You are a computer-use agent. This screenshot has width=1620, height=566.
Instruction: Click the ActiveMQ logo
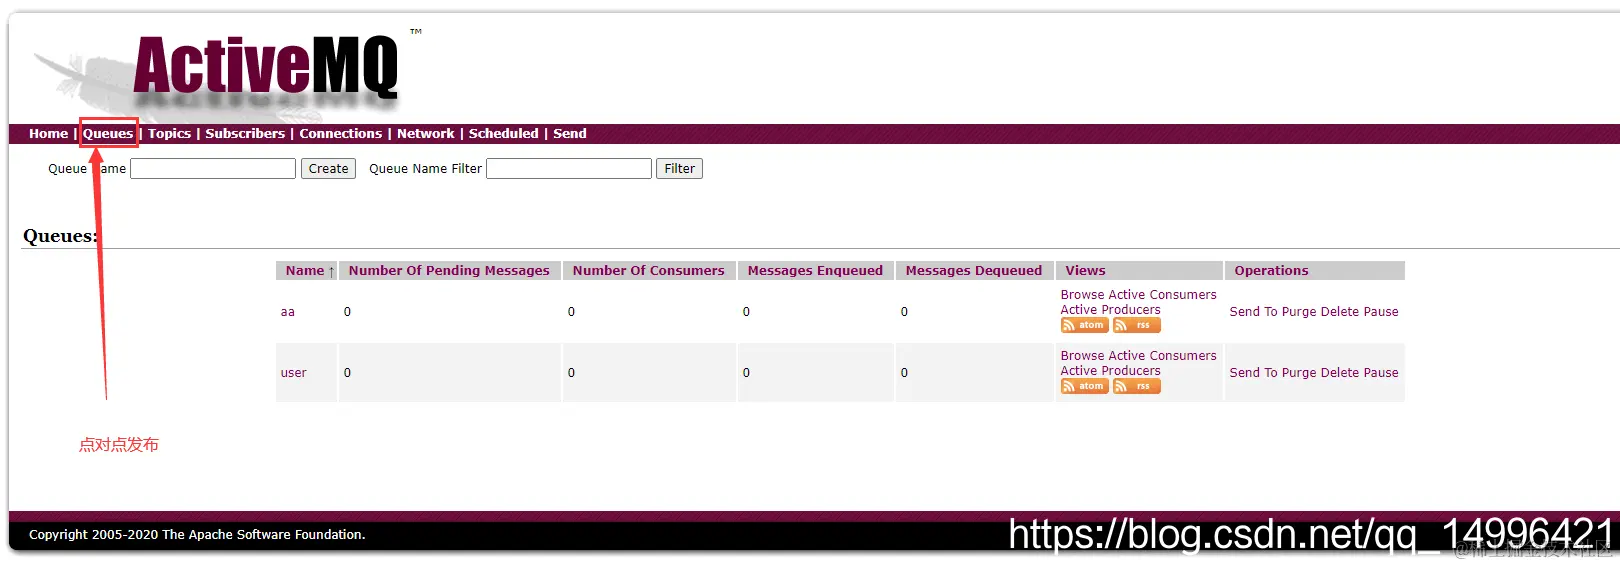point(265,68)
